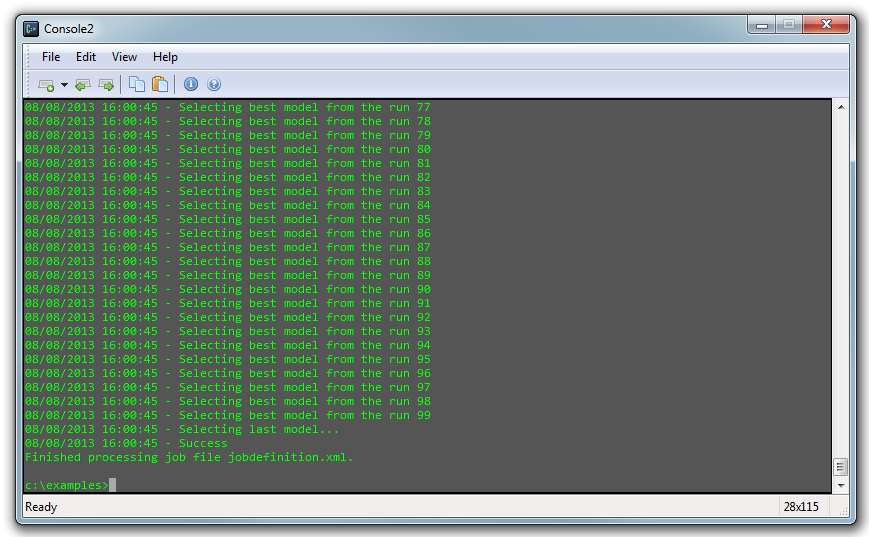The image size is (869, 537).
Task: Open the Help menu
Action: click(x=165, y=57)
